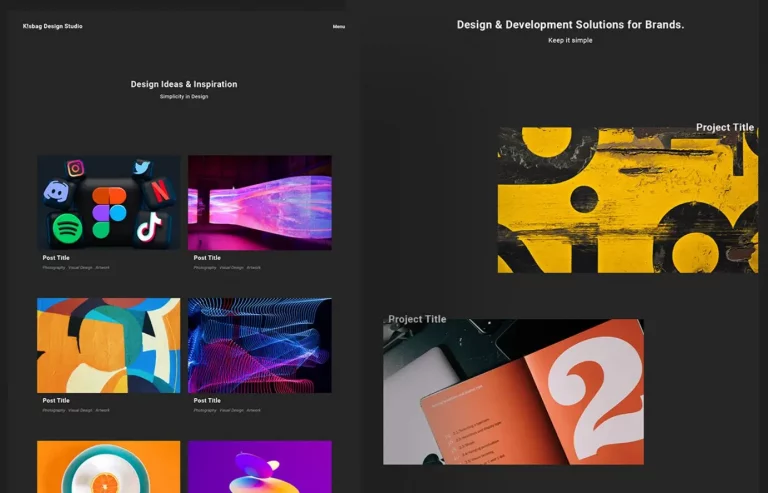The height and width of the screenshot is (493, 768).
Task: Open the orange abstract painting post thumbnail
Action: coord(109,345)
